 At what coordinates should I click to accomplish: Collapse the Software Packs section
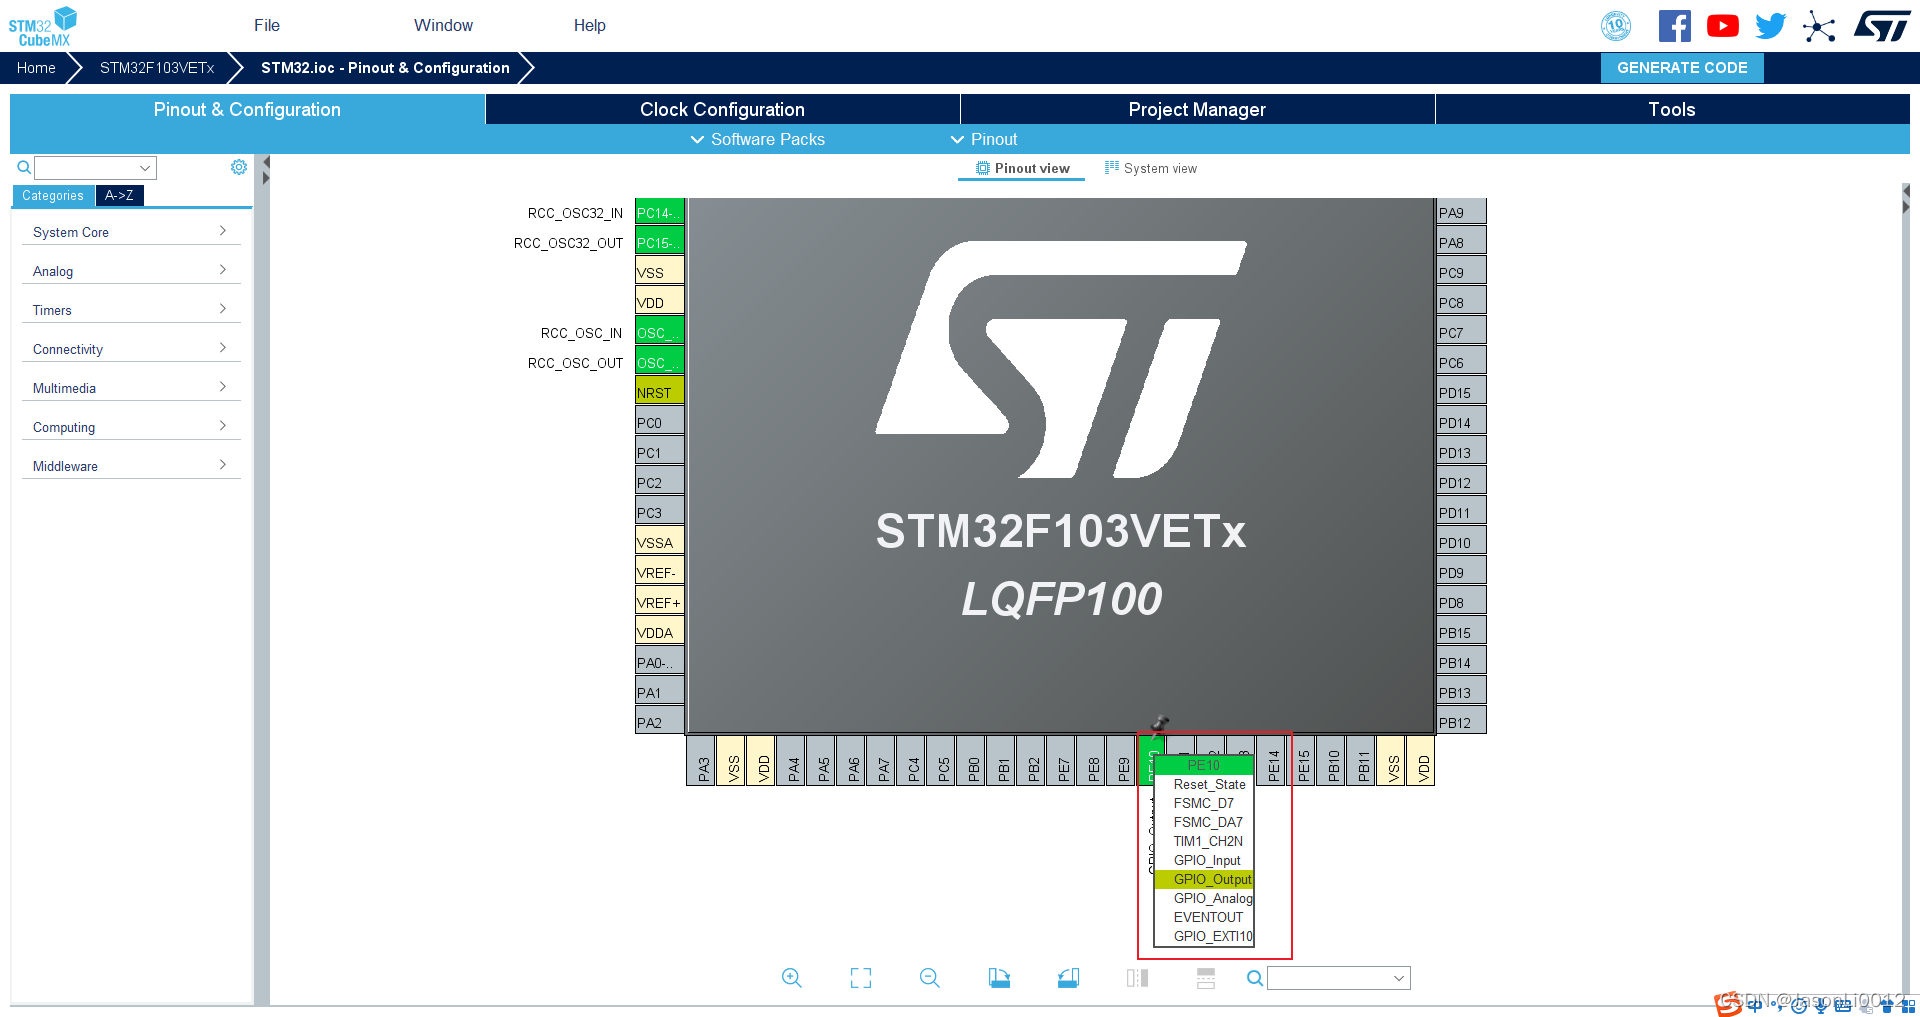757,140
